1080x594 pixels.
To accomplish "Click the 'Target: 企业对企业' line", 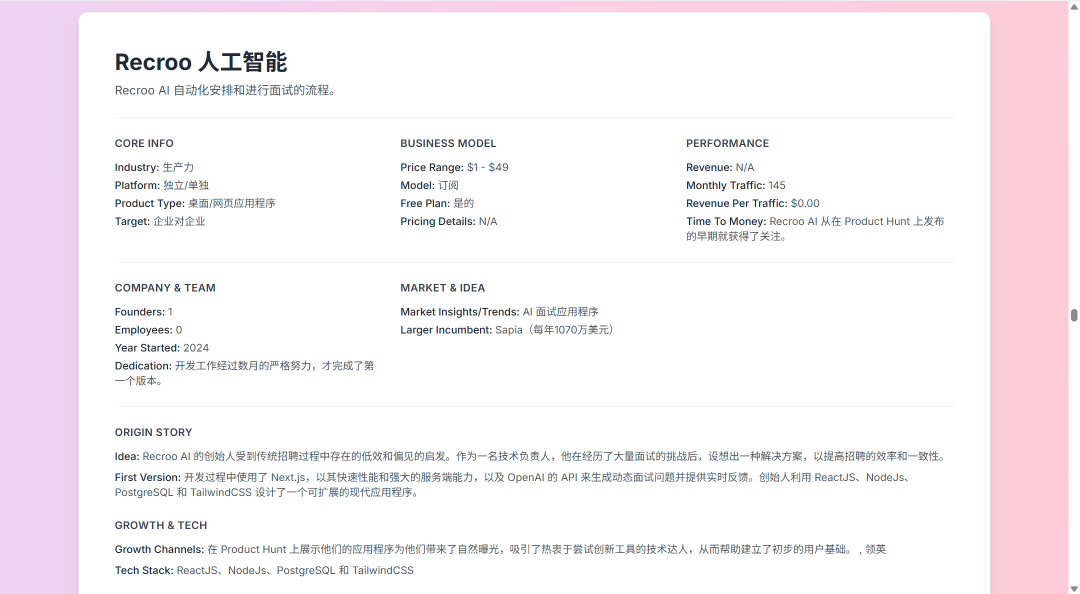I will pyautogui.click(x=160, y=221).
